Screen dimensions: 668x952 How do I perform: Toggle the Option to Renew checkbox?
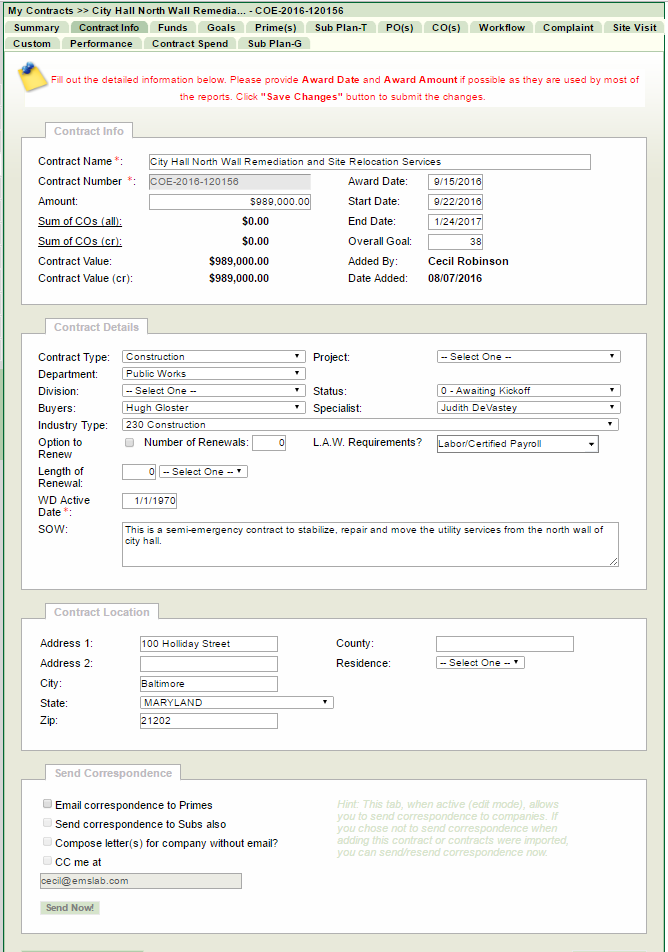(129, 442)
